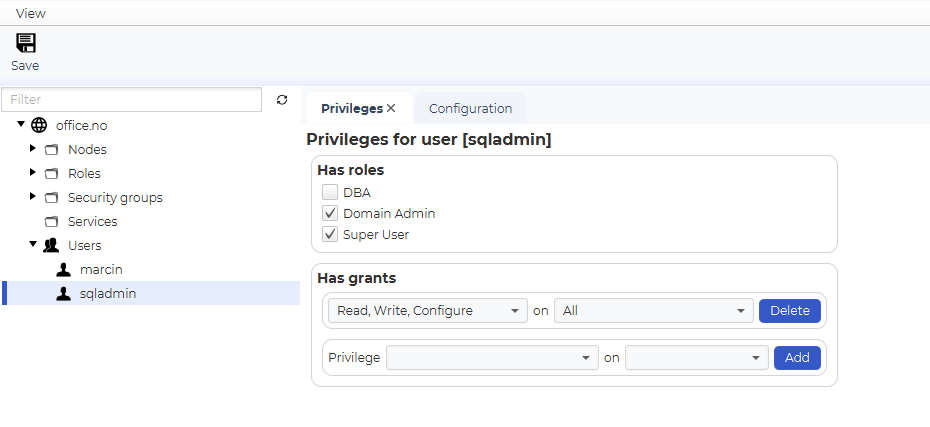Open the empty Privilege dropdown
930x427 pixels.
click(492, 358)
